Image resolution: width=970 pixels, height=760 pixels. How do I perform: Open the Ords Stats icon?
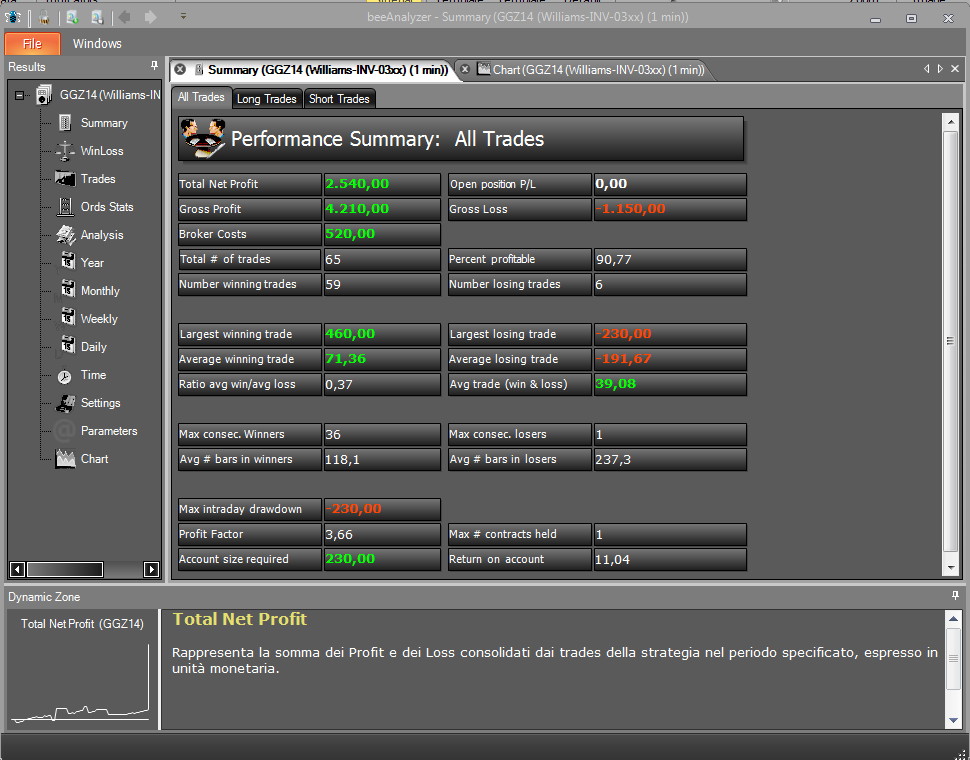coord(65,207)
